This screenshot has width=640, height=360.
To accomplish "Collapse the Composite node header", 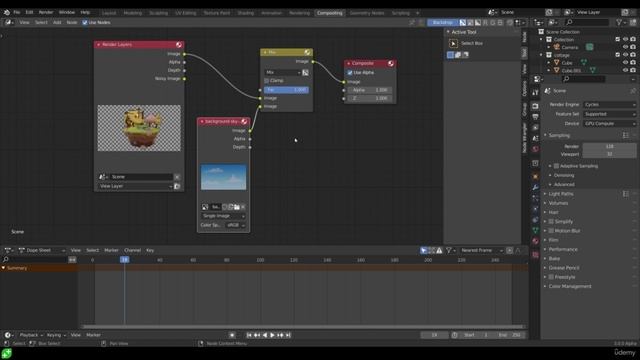I will coord(349,63).
